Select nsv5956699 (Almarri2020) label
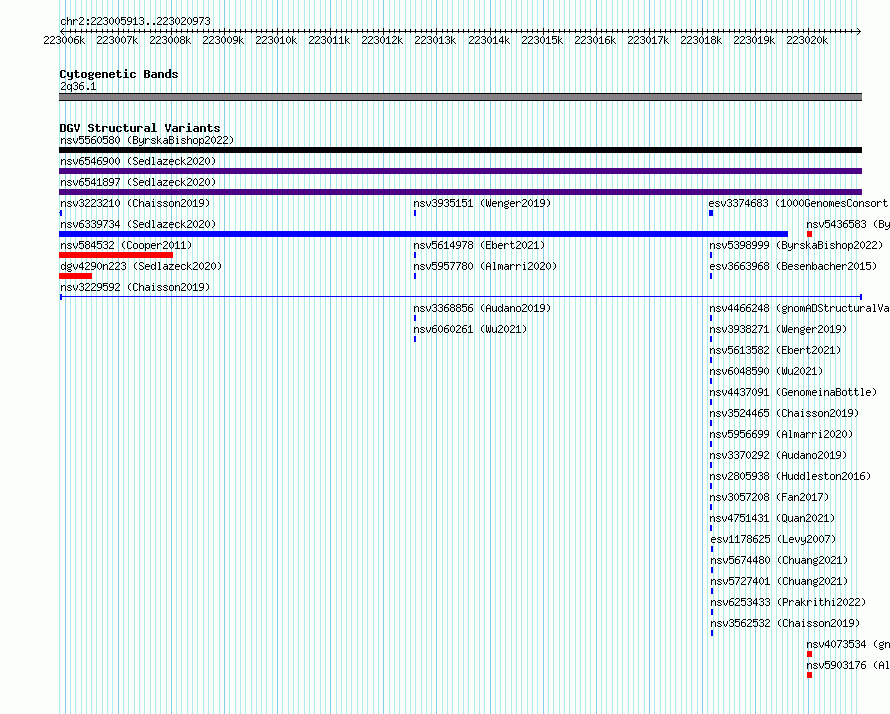 click(x=781, y=434)
